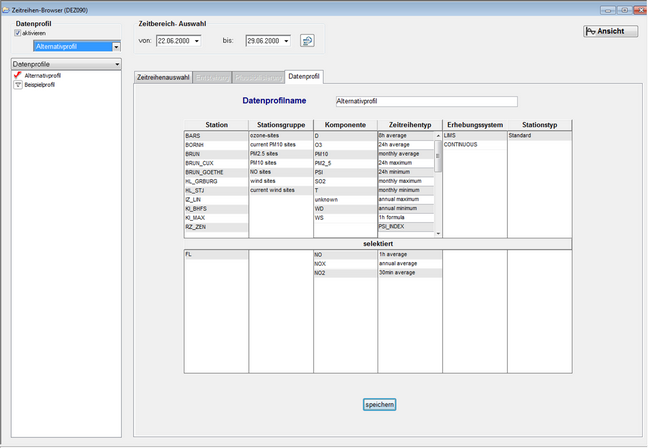Viewport: 648px width, 448px height.
Task: Click the refresh time range icon
Action: [x=307, y=41]
